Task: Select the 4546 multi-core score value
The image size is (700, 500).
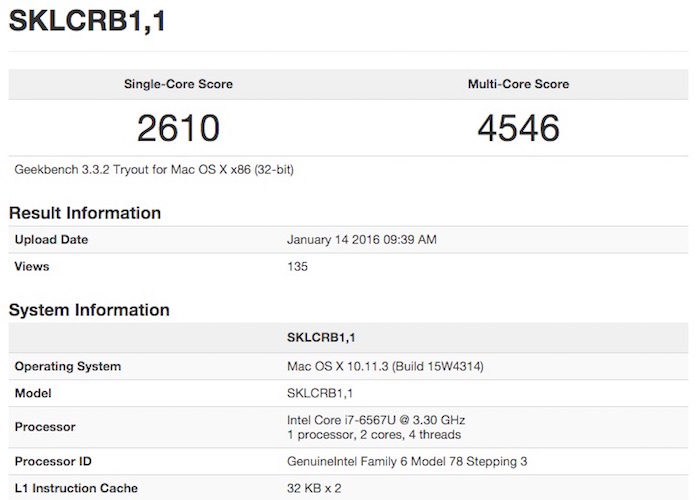Action: pos(517,128)
